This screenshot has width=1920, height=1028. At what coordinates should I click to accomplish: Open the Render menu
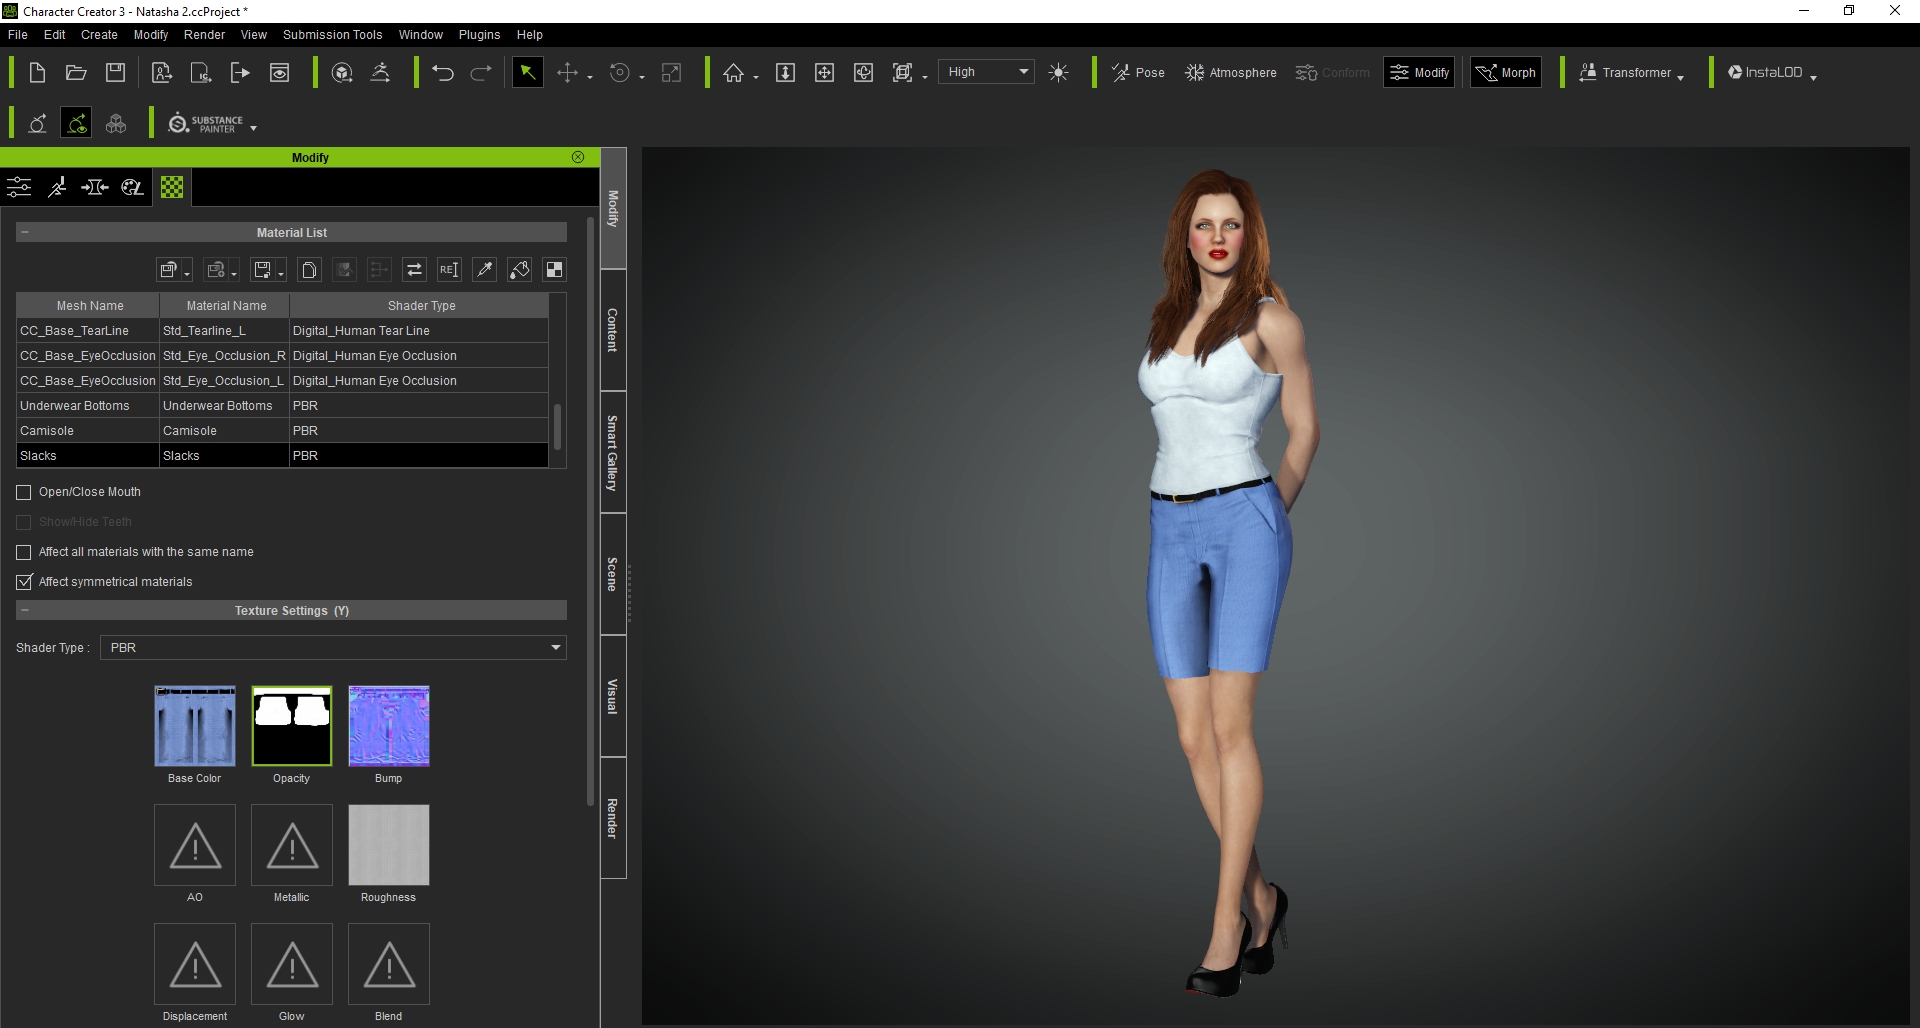point(205,34)
